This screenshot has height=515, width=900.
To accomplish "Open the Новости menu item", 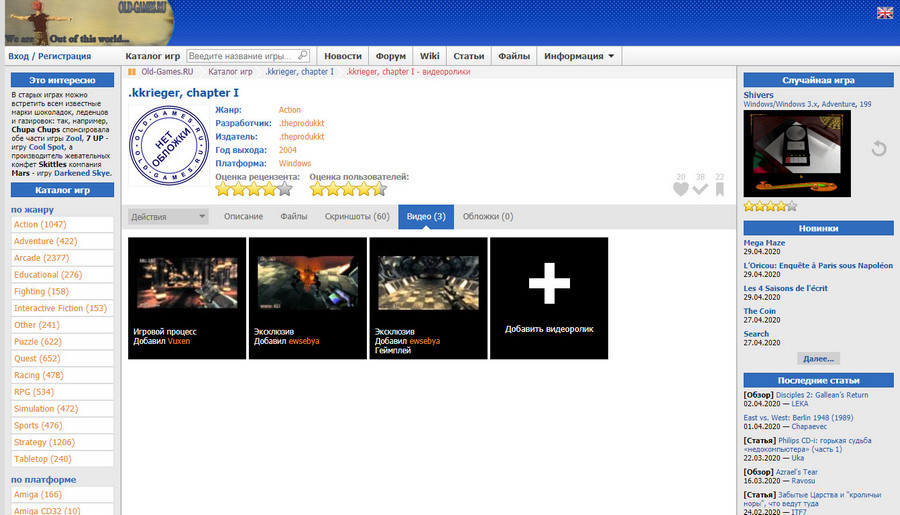I will tap(343, 56).
